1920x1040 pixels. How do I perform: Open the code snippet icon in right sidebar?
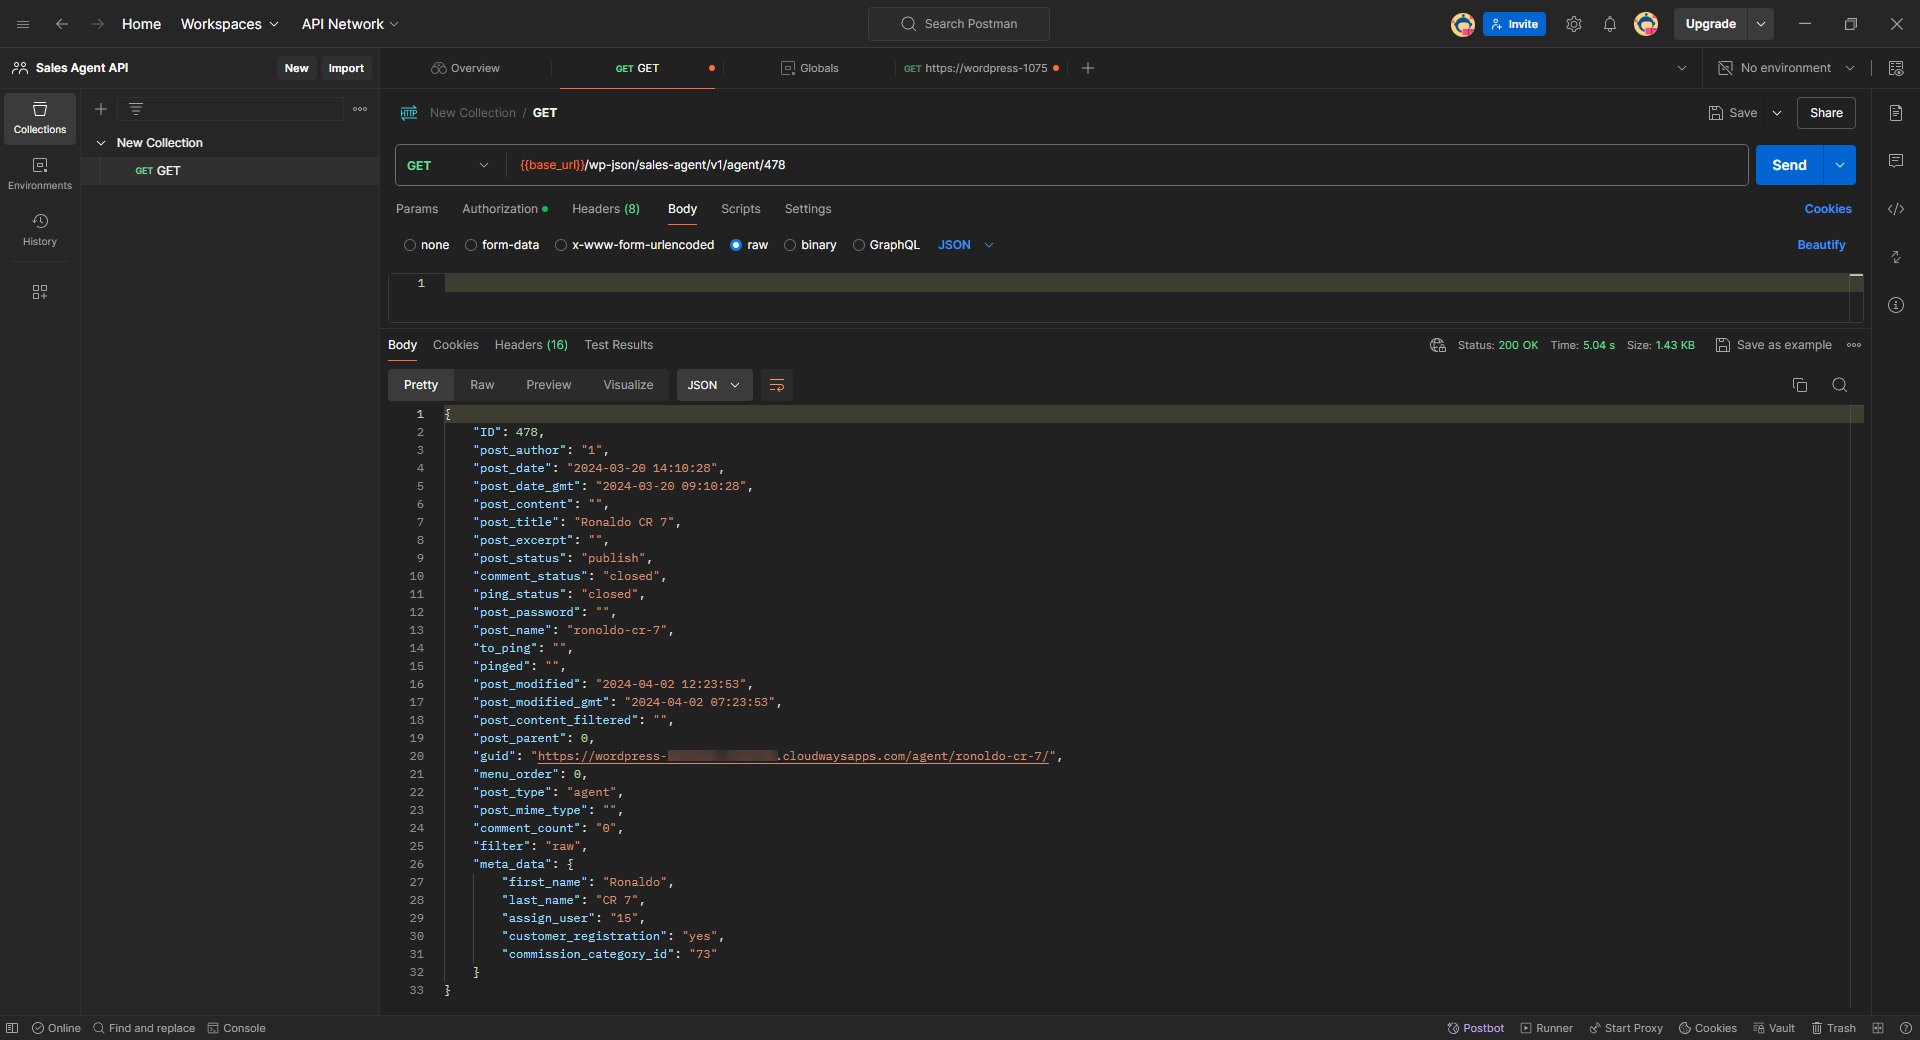click(x=1896, y=209)
